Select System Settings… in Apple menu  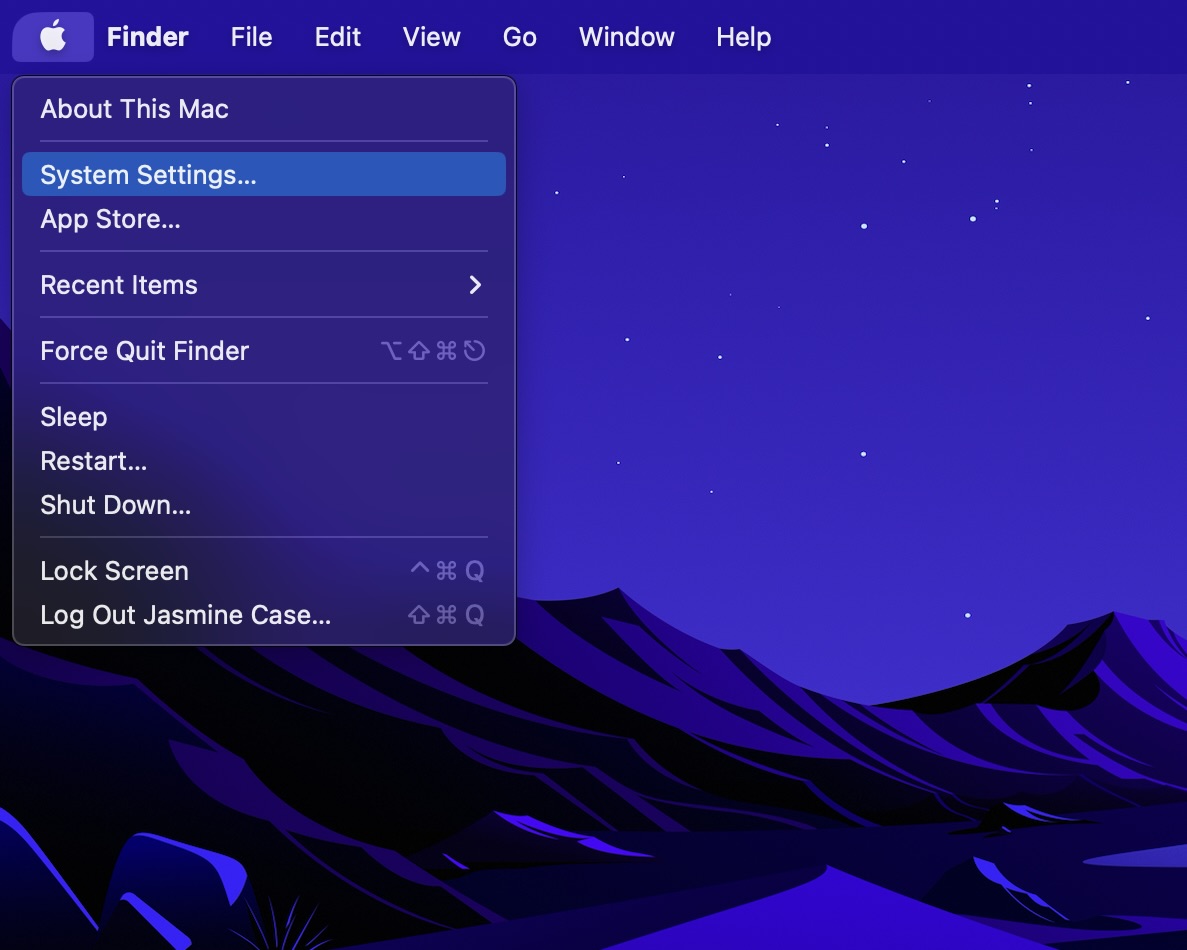pyautogui.click(x=263, y=174)
